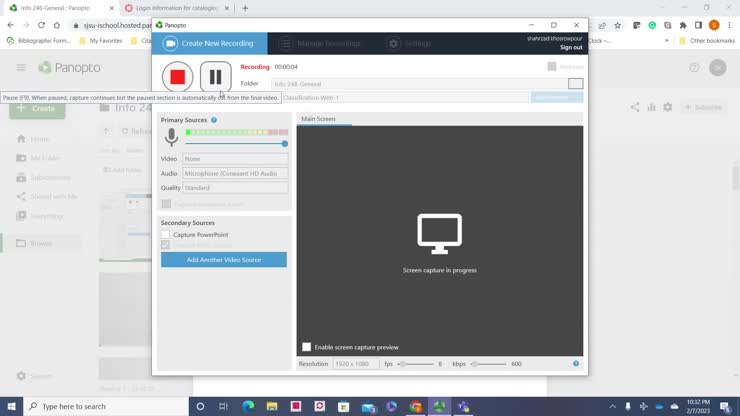
Task: Click the Primary Sources help icon
Action: click(214, 120)
